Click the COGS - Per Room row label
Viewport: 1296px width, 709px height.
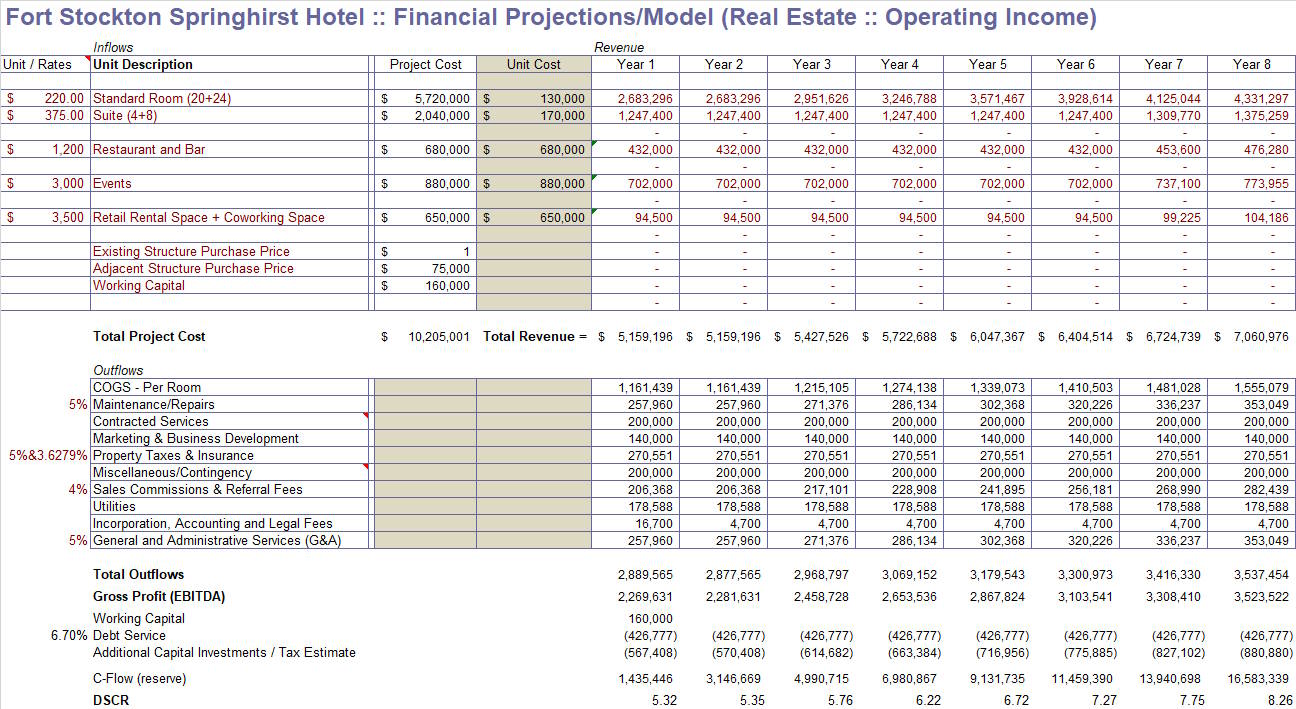[x=147, y=388]
